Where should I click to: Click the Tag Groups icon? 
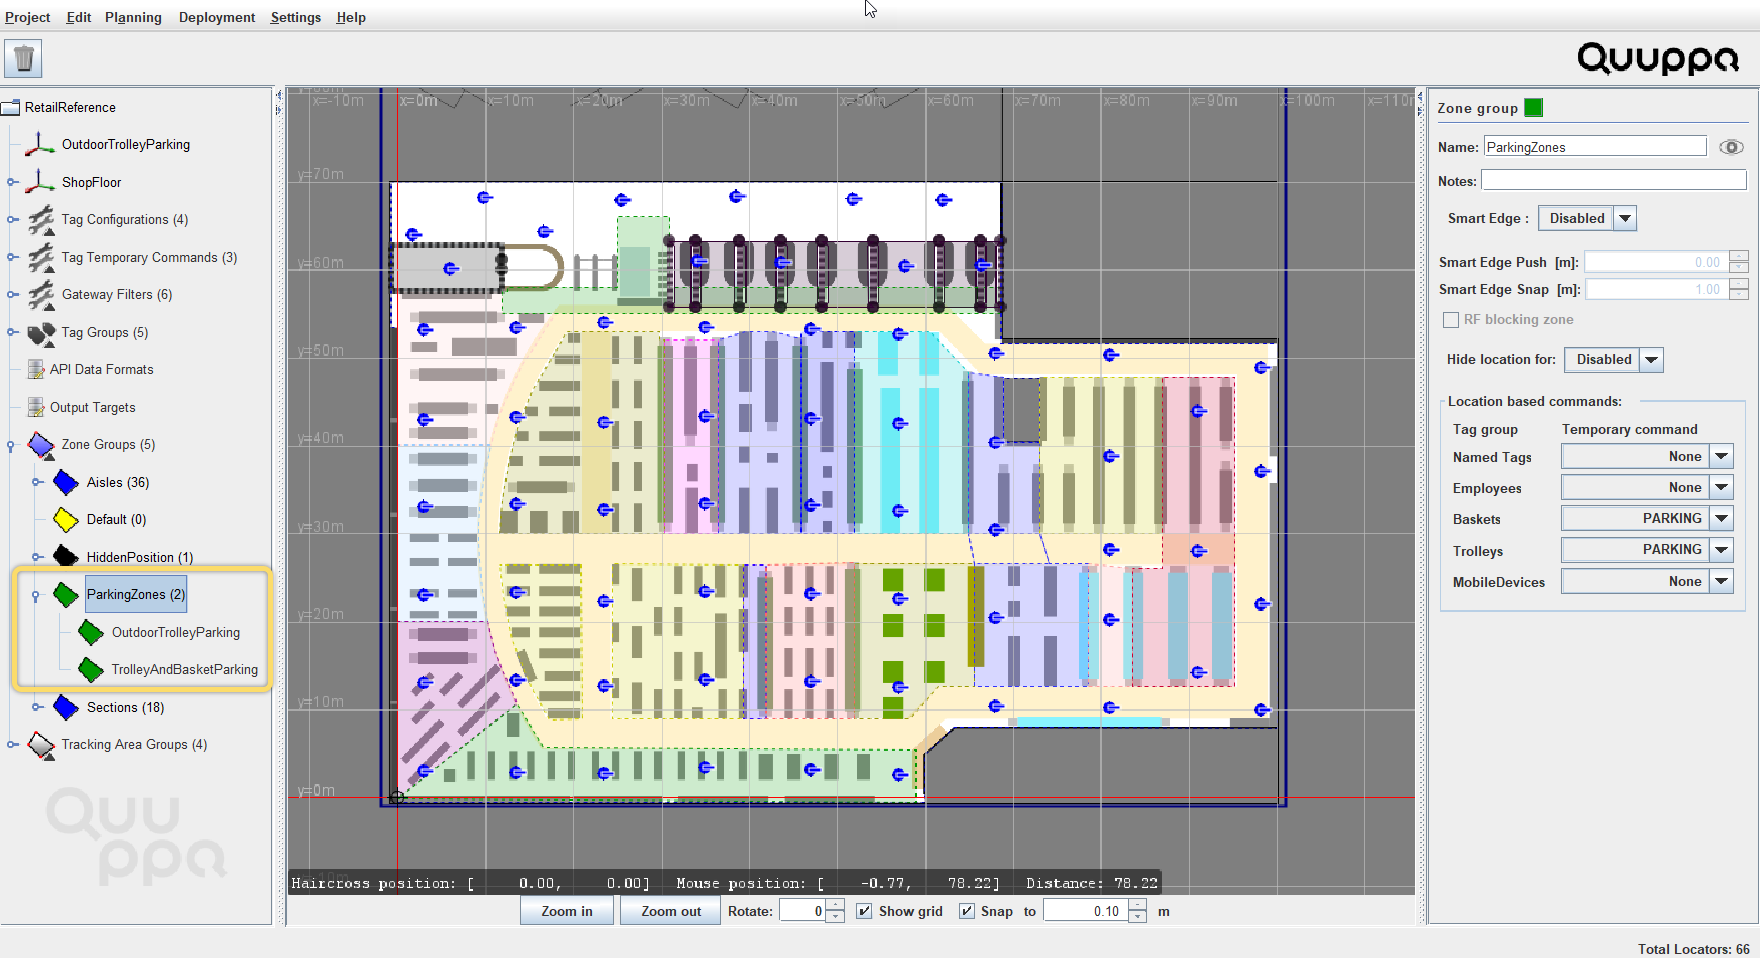click(41, 332)
